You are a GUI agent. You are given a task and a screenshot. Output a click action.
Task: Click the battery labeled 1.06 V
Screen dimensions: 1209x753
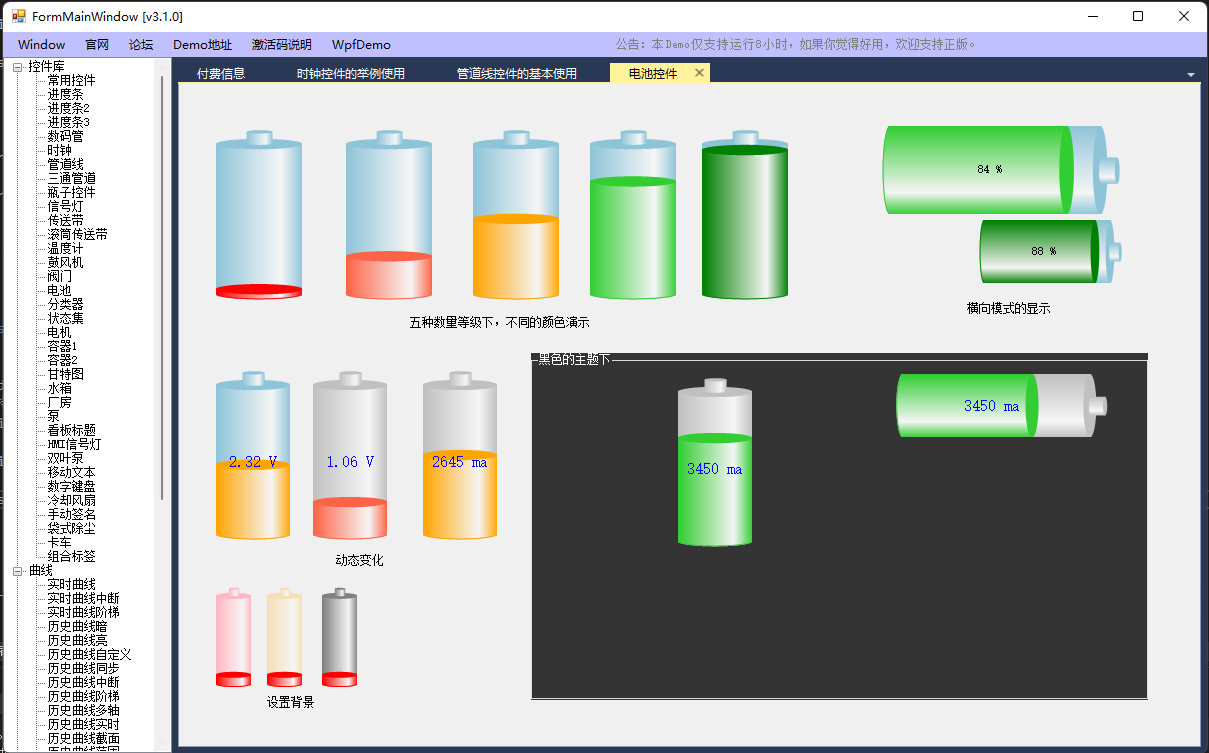tap(349, 458)
